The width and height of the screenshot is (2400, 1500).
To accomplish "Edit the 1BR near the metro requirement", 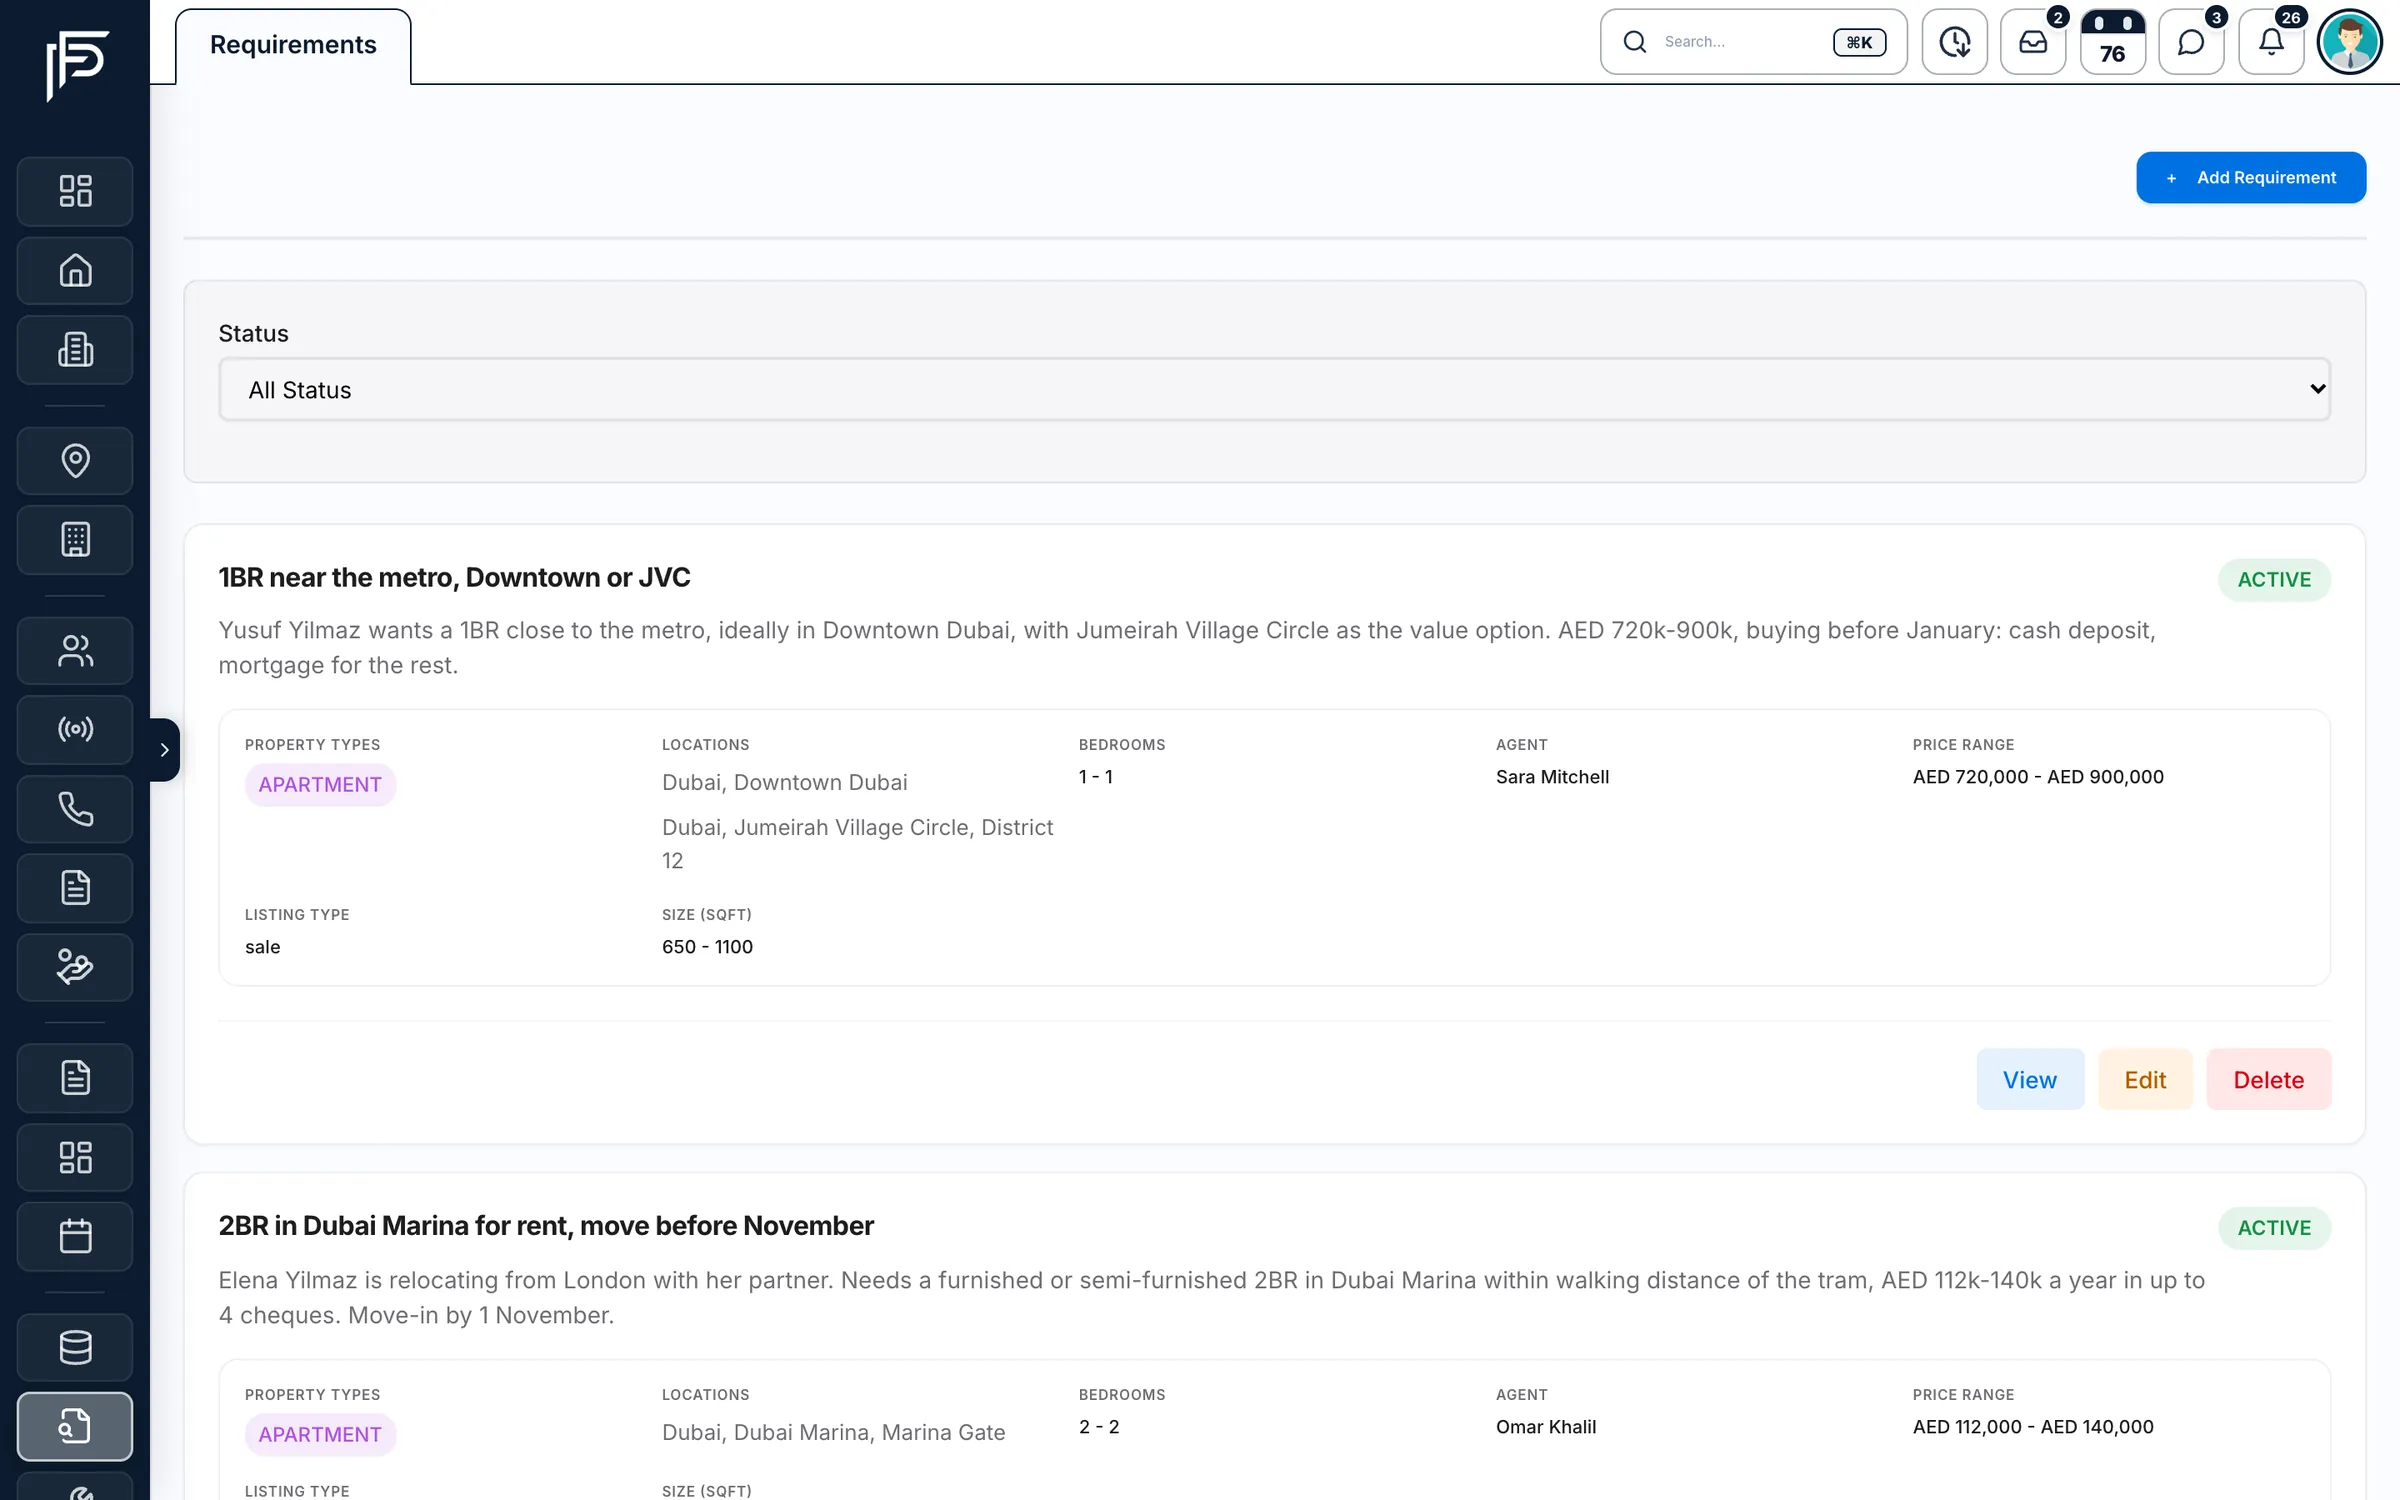I will click(2145, 1080).
